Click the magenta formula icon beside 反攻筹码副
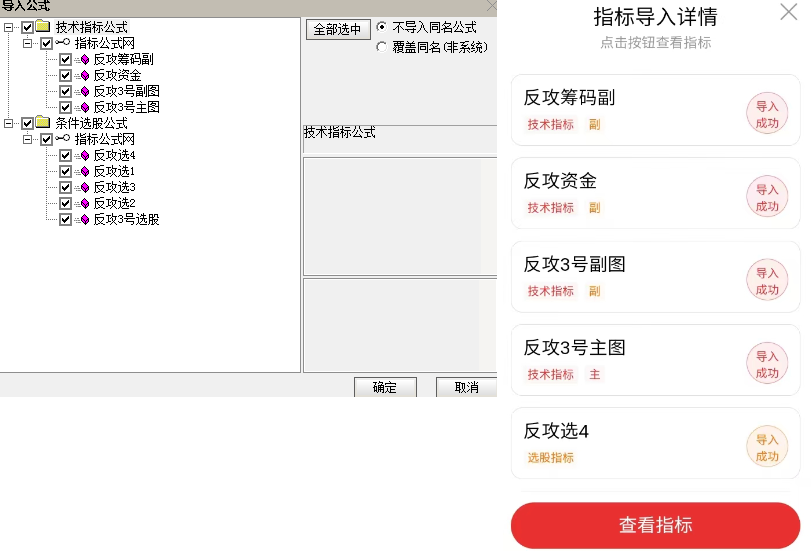The height and width of the screenshot is (551, 811). click(x=85, y=60)
